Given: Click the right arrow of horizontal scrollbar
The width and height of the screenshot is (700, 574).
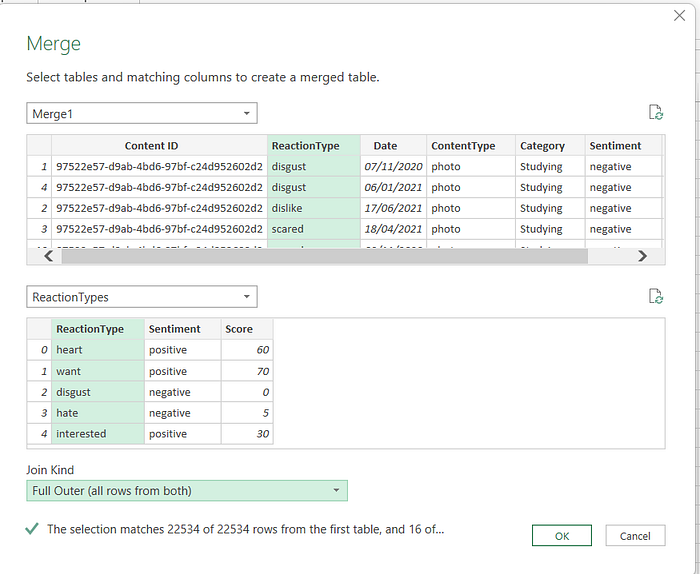Looking at the screenshot, I should click(642, 256).
